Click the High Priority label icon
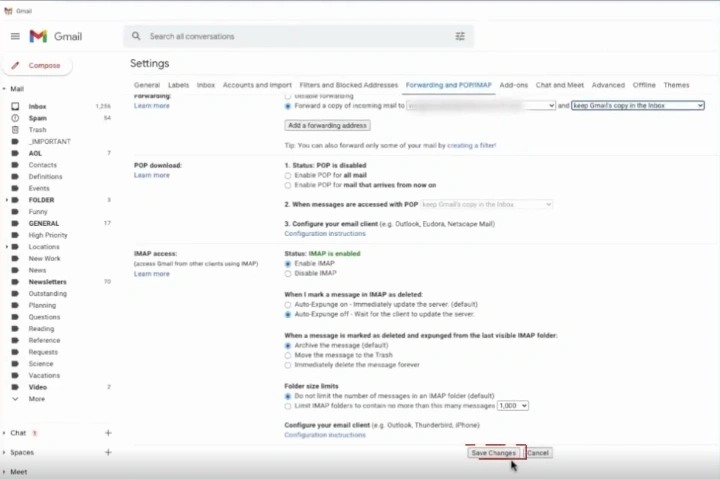 tap(15, 235)
